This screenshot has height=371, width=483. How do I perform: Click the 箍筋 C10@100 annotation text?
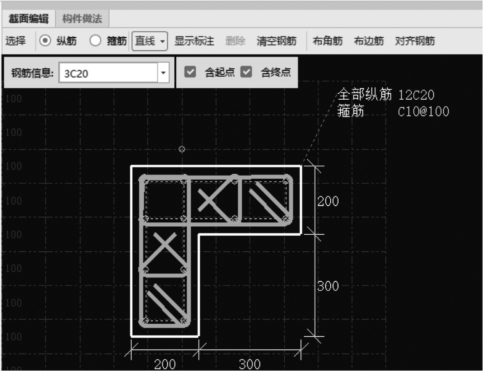pos(393,111)
